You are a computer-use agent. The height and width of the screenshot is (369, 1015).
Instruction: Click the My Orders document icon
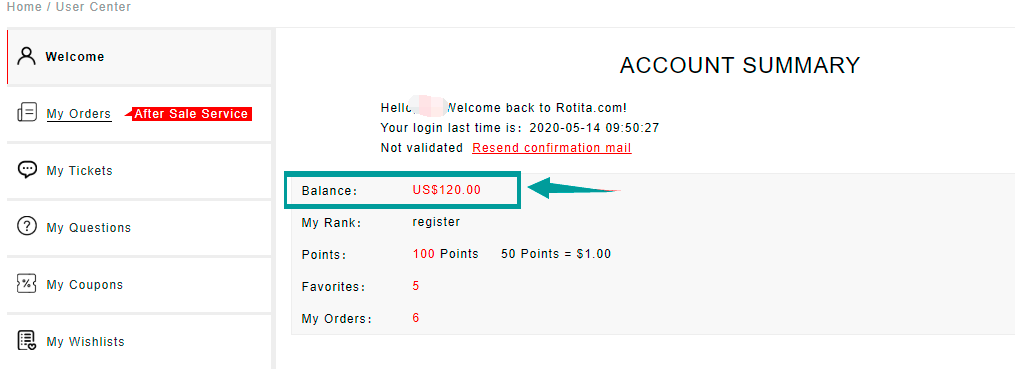tap(27, 113)
